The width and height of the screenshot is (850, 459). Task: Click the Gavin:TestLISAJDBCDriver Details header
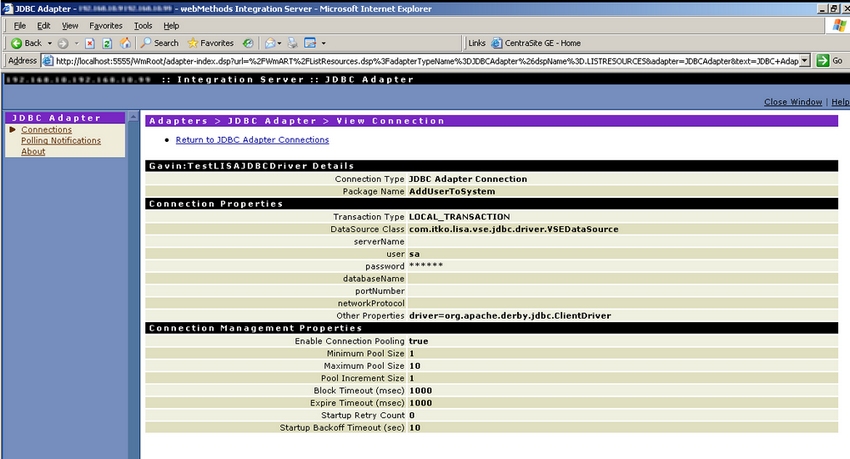click(491, 165)
